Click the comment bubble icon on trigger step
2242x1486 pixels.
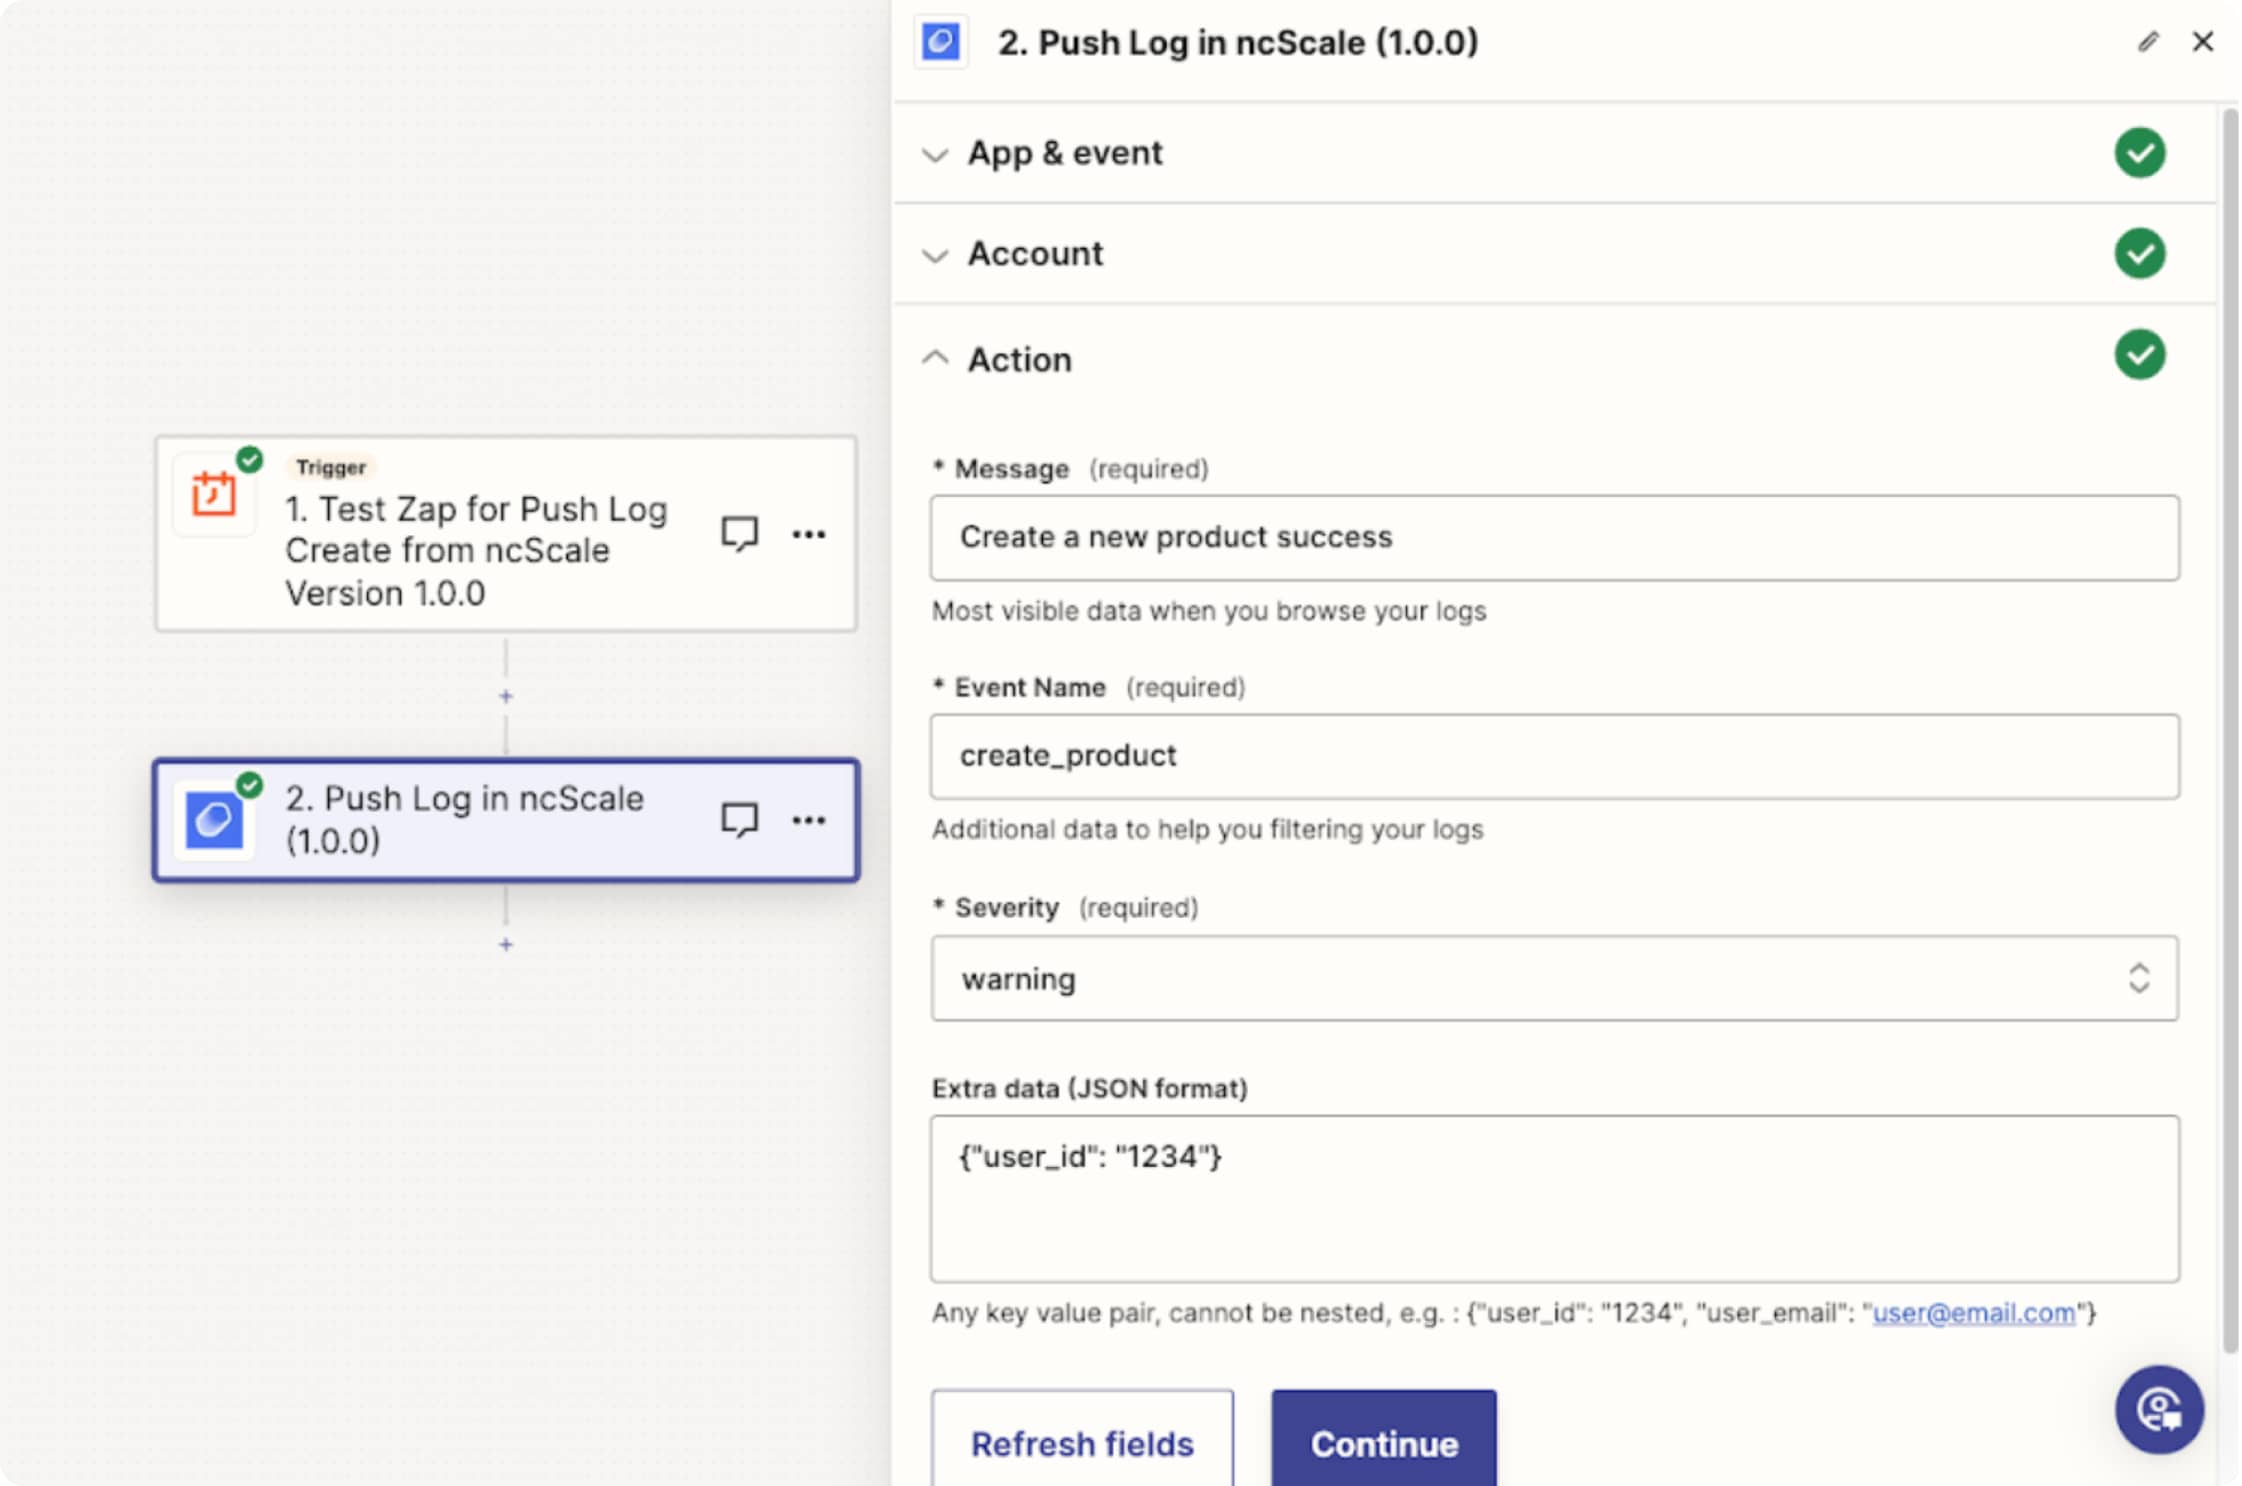click(x=740, y=532)
